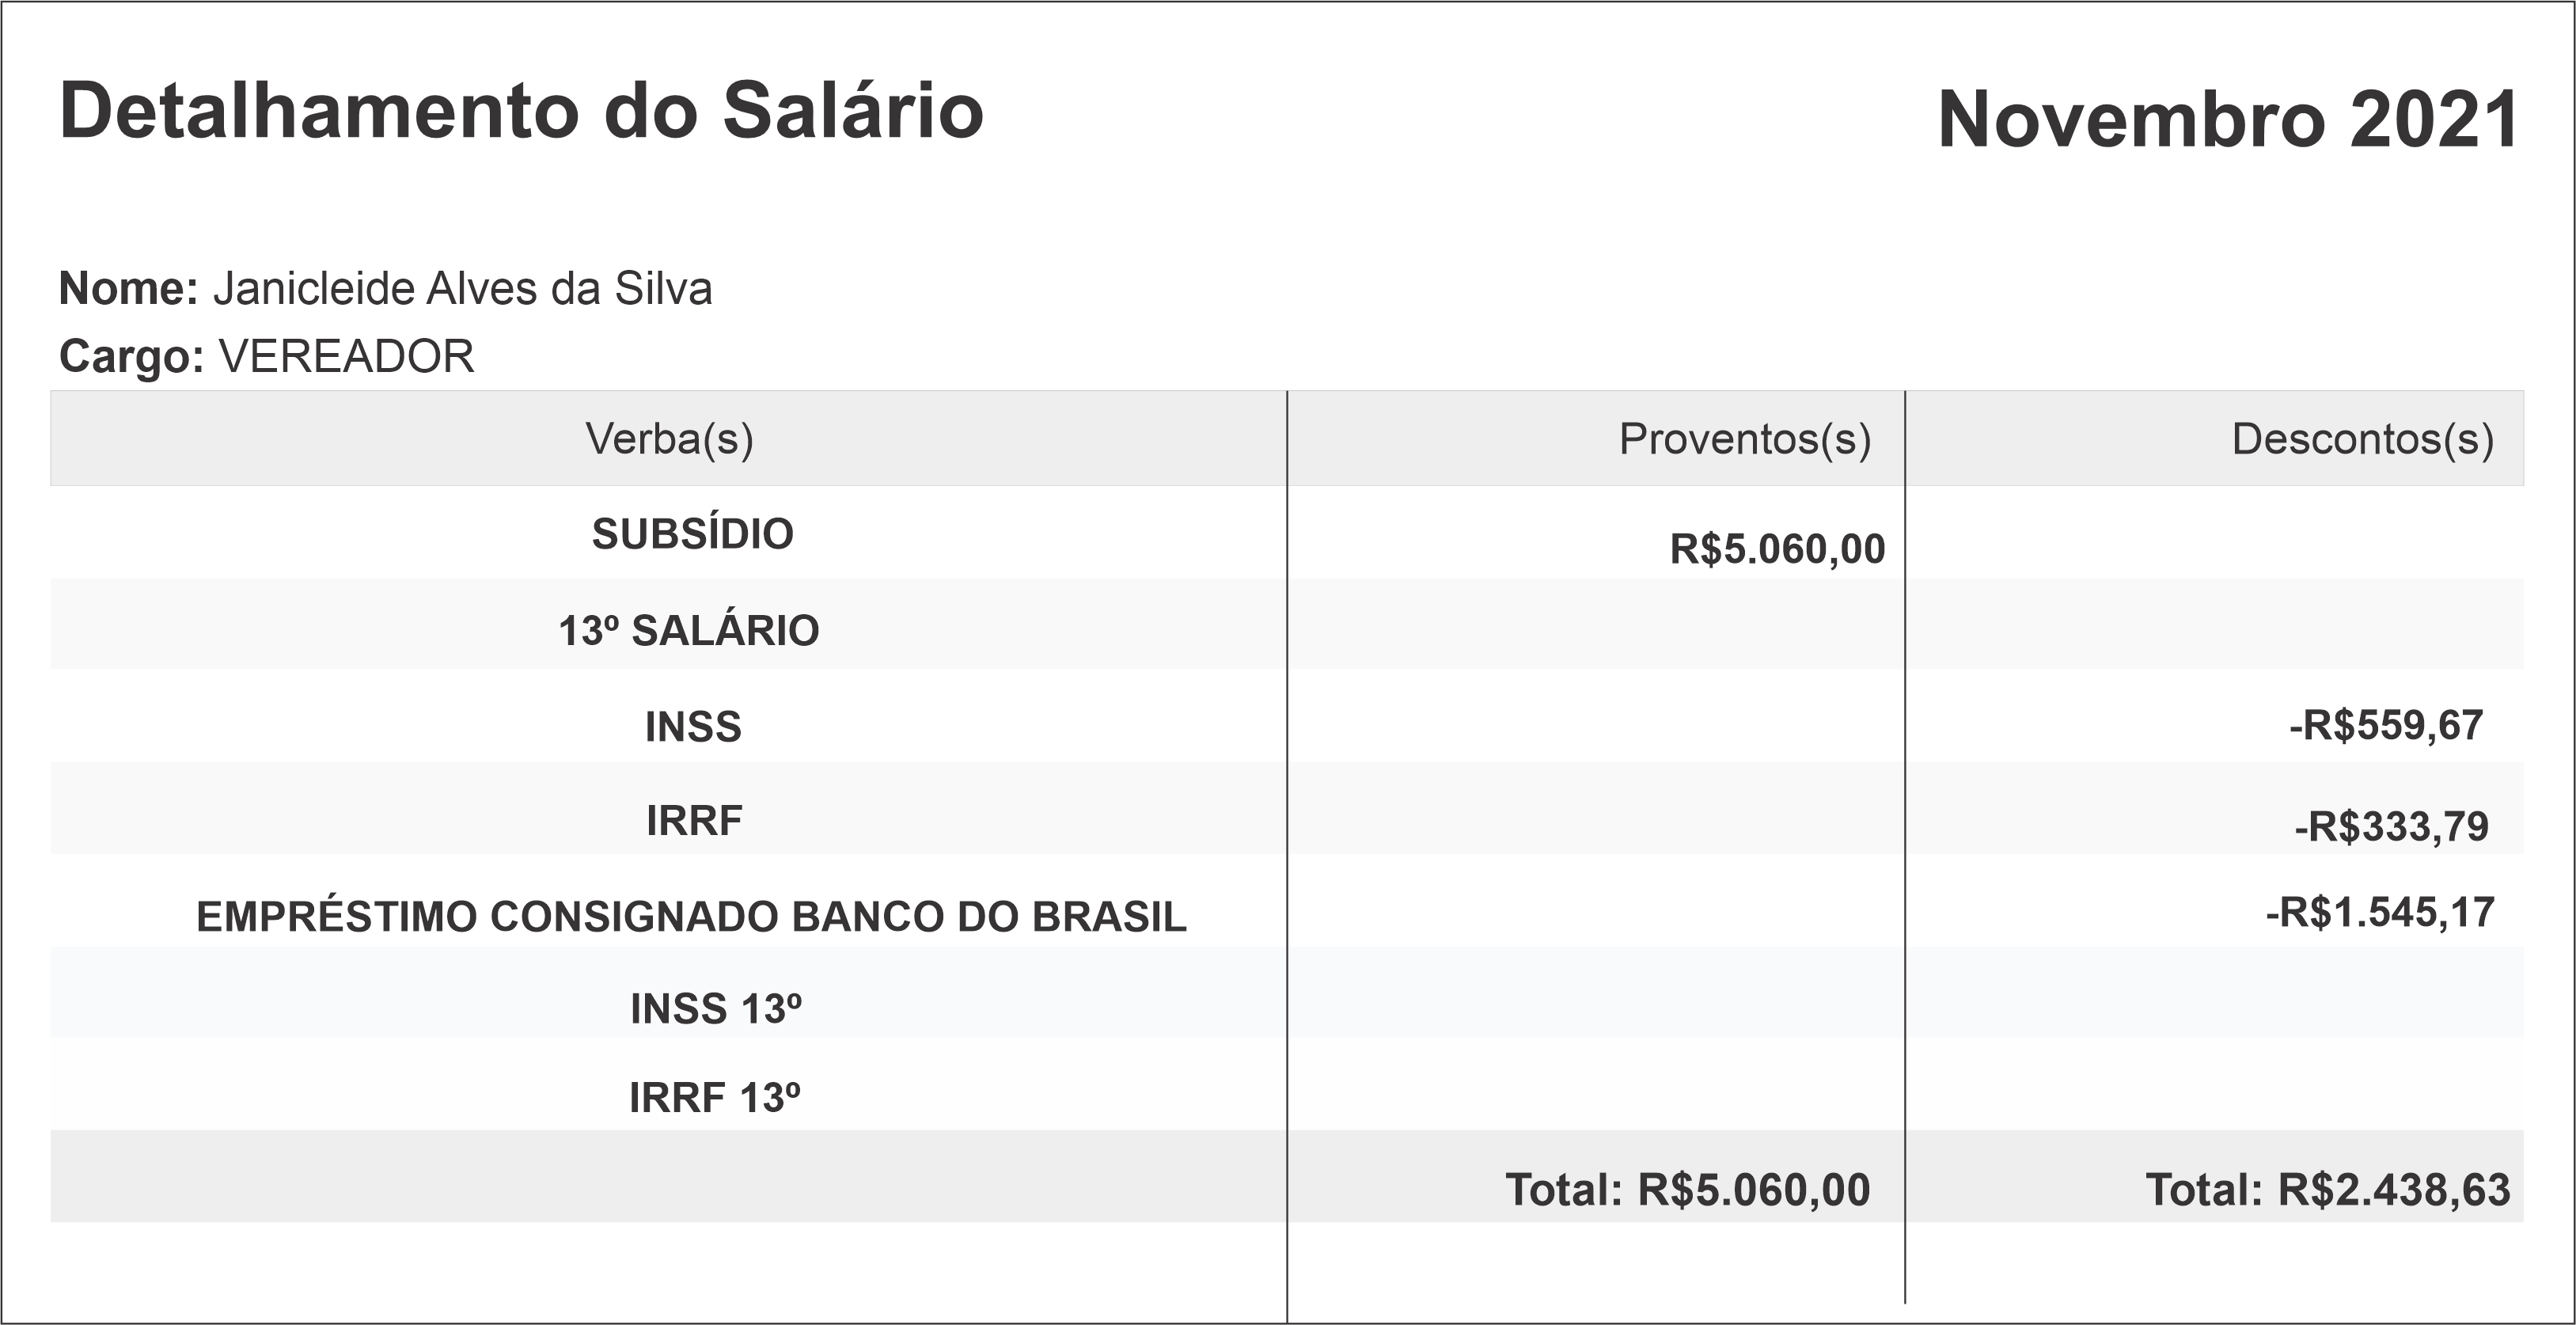2576x1325 pixels.
Task: Select the descontos Total: R$2.438,63 cell
Action: 2327,1190
